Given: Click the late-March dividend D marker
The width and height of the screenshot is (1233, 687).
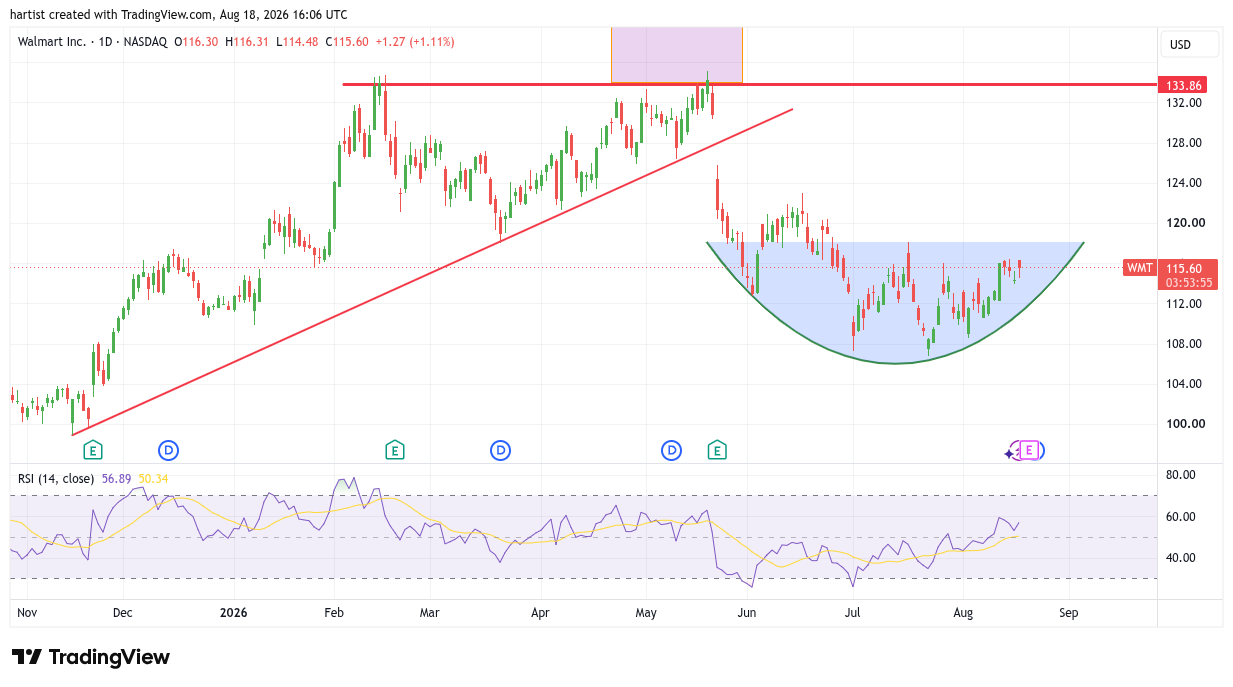Looking at the screenshot, I should pos(501,451).
